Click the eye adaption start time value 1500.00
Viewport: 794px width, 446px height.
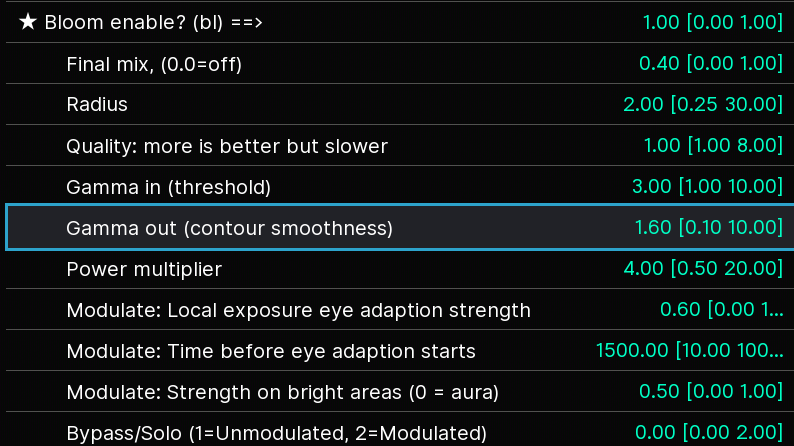coord(632,350)
